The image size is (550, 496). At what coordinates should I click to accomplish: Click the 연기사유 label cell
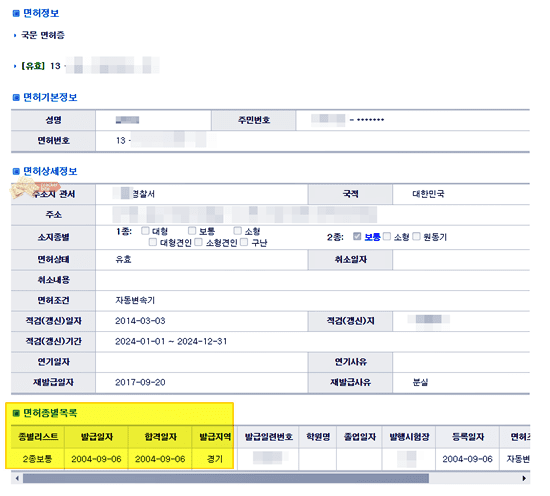coord(350,362)
